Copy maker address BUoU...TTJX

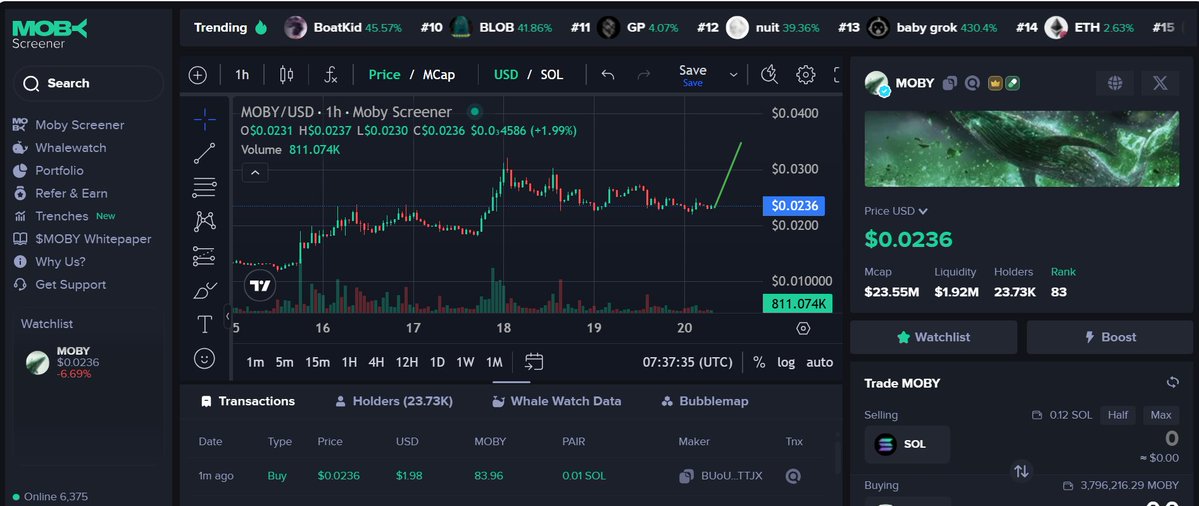tap(686, 476)
